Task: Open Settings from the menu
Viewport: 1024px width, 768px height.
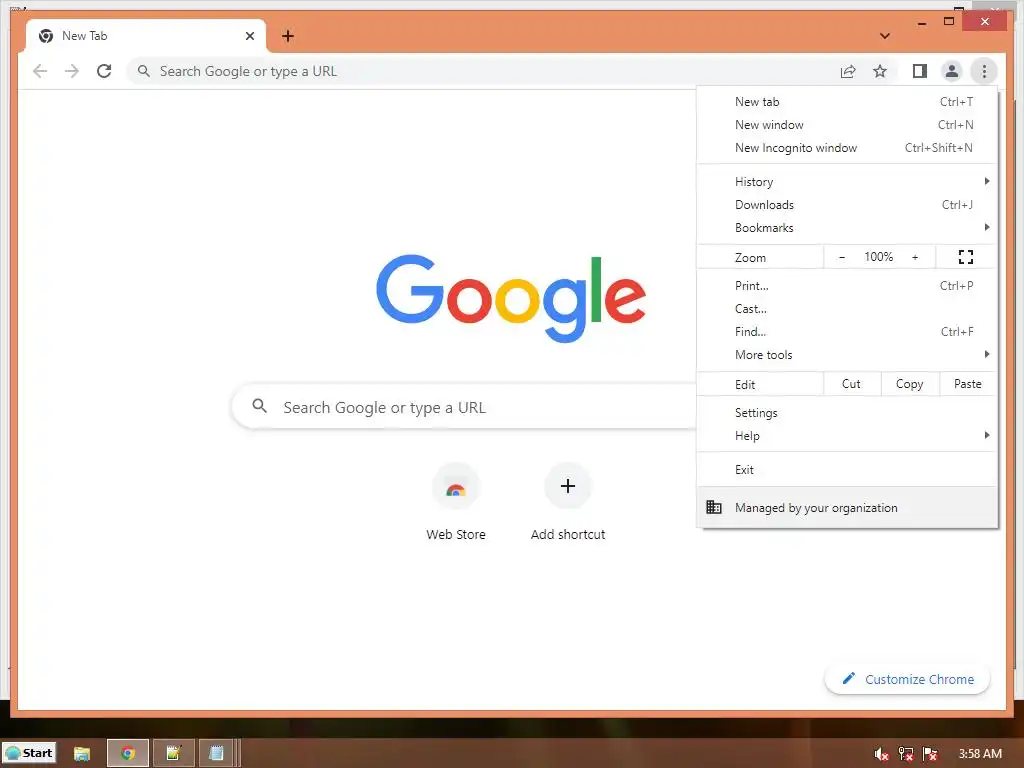Action: tap(847, 413)
